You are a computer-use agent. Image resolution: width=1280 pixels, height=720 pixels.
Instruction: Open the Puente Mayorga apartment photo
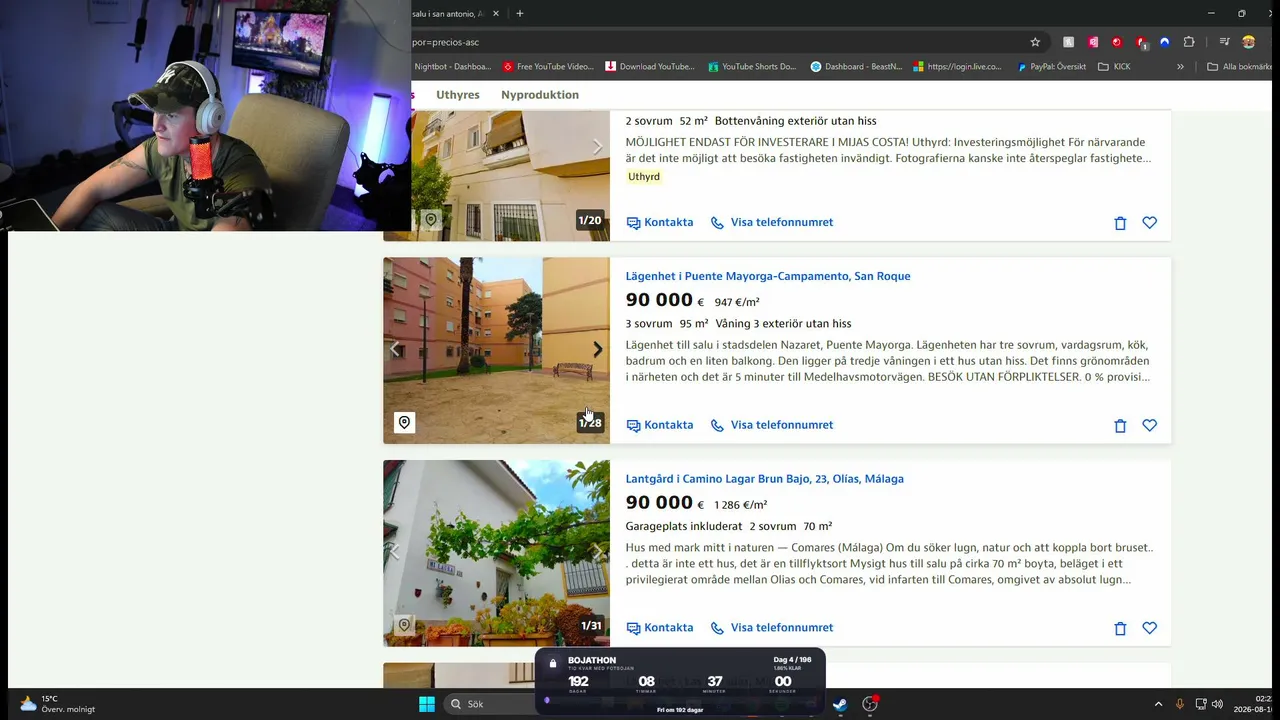pyautogui.click(x=496, y=350)
